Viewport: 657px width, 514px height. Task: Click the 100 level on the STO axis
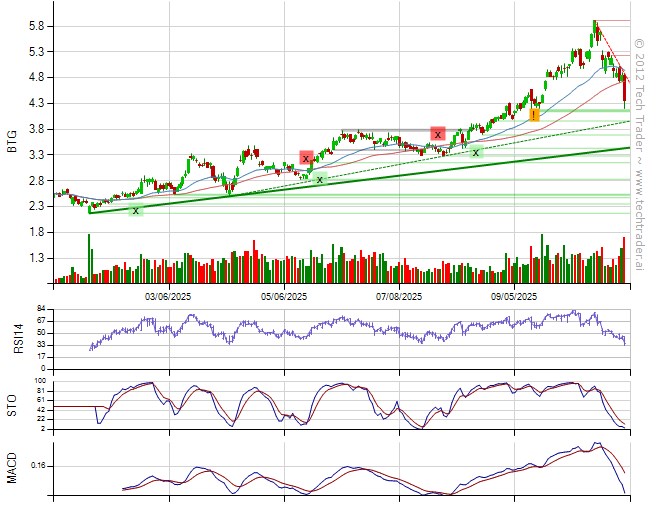(40, 381)
